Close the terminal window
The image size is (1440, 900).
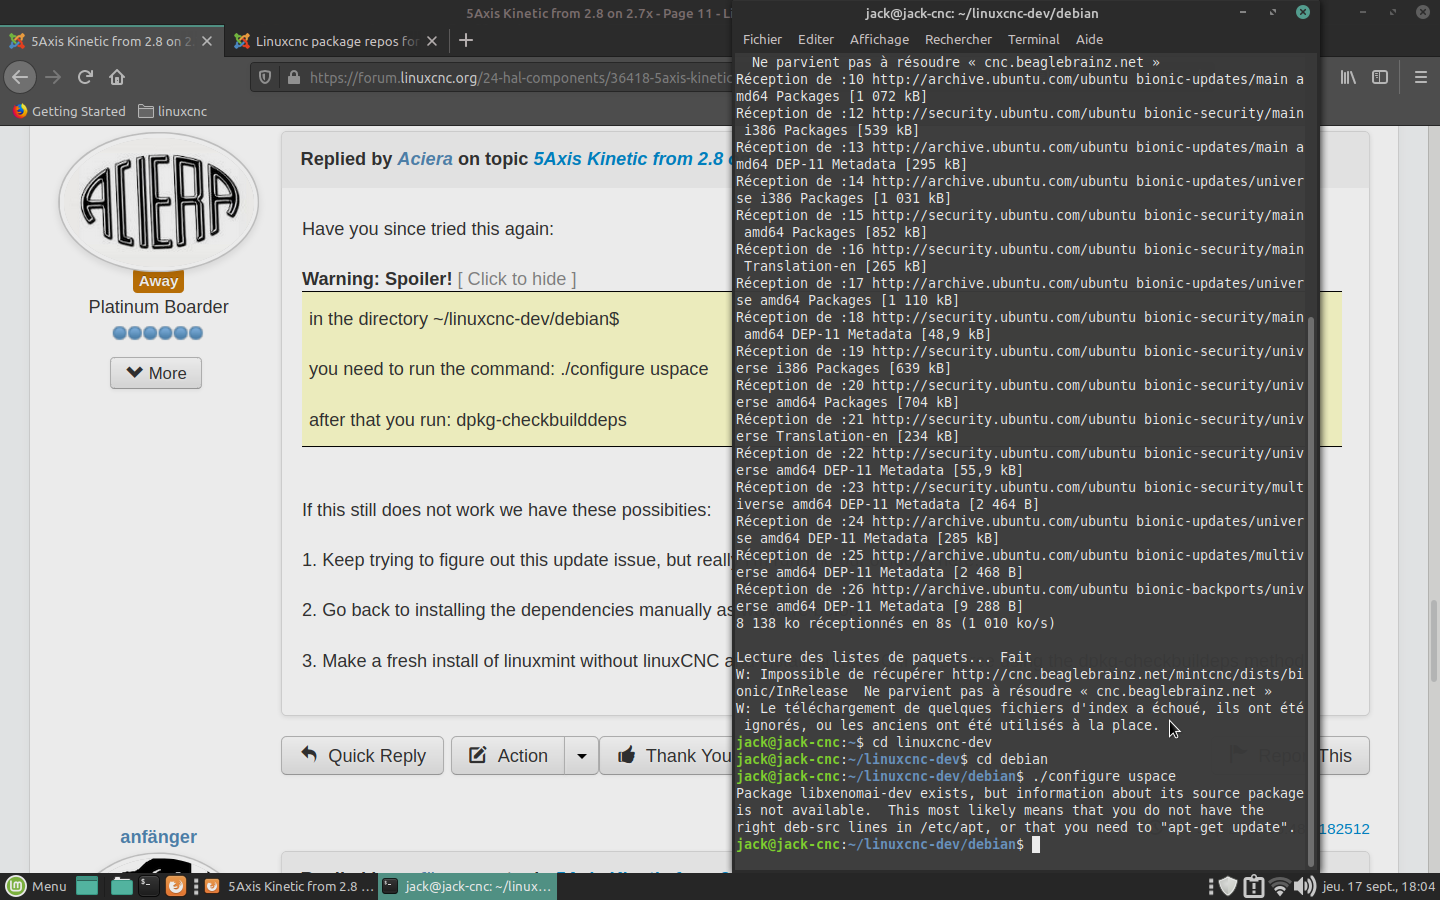[x=1302, y=12]
